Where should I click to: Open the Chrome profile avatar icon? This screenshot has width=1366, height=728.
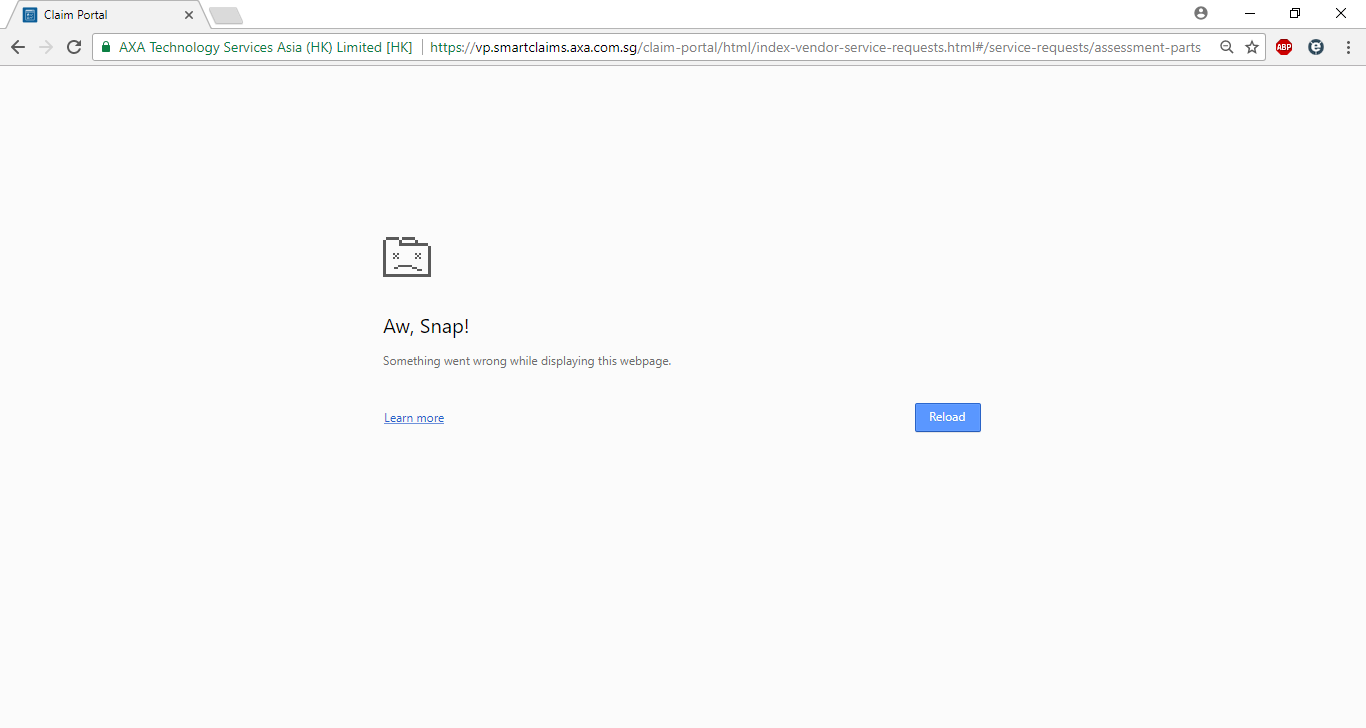tap(1201, 13)
